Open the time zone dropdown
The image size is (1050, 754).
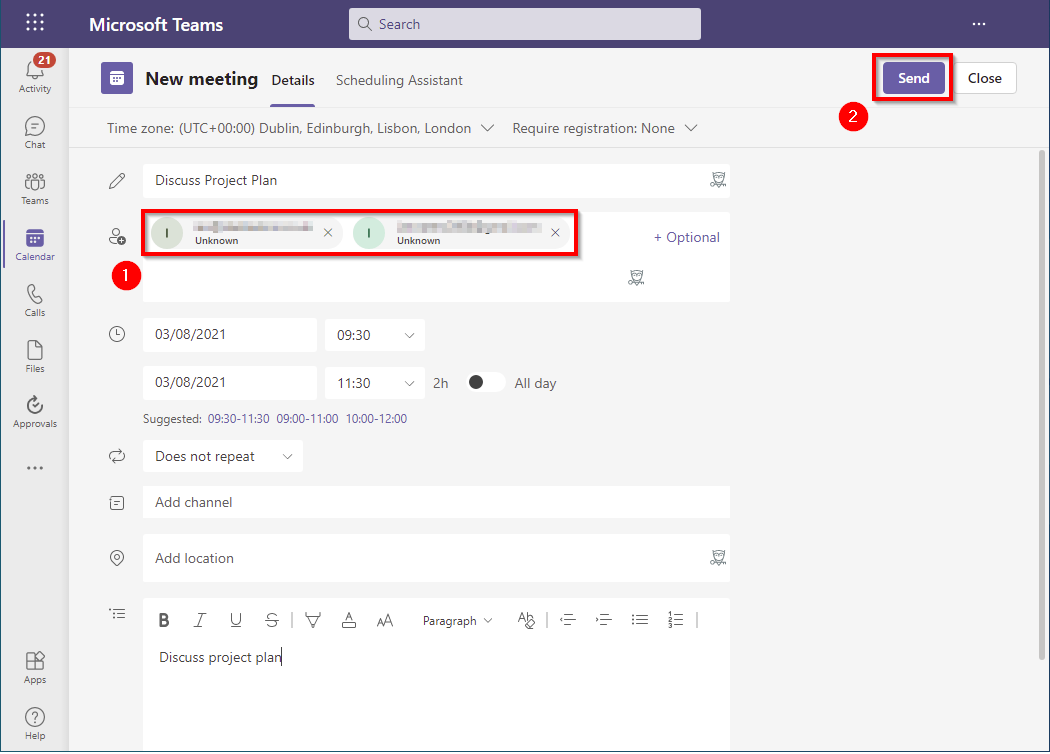[x=301, y=128]
